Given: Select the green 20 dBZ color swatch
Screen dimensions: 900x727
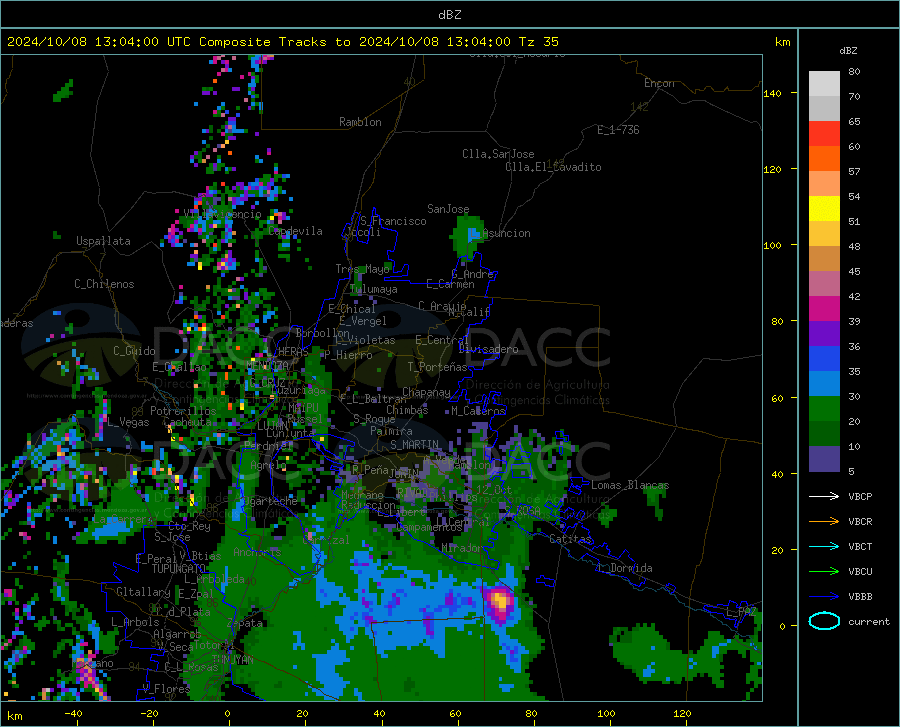Looking at the screenshot, I should (824, 409).
